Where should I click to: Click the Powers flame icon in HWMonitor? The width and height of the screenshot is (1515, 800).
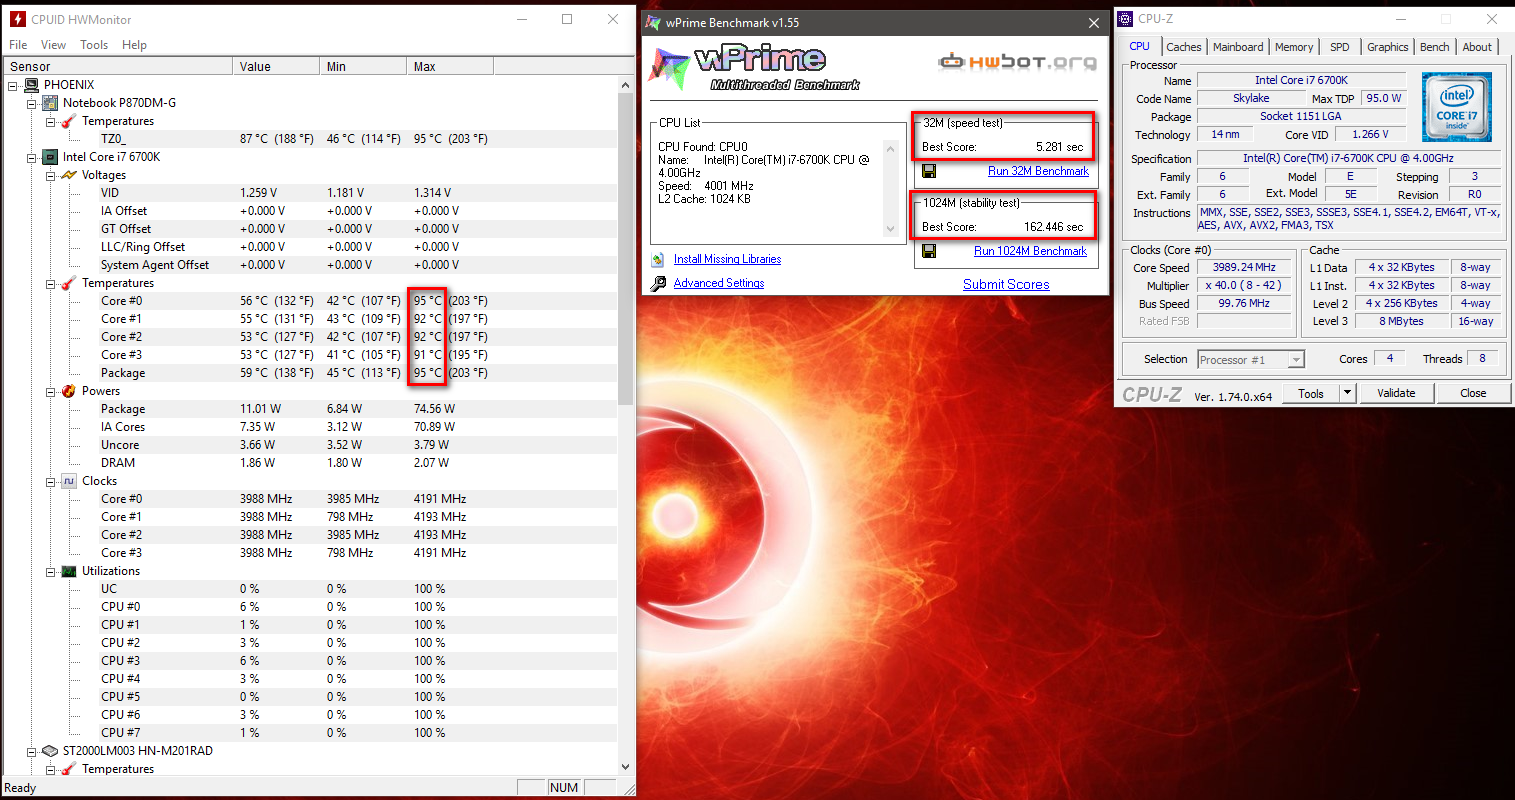69,391
